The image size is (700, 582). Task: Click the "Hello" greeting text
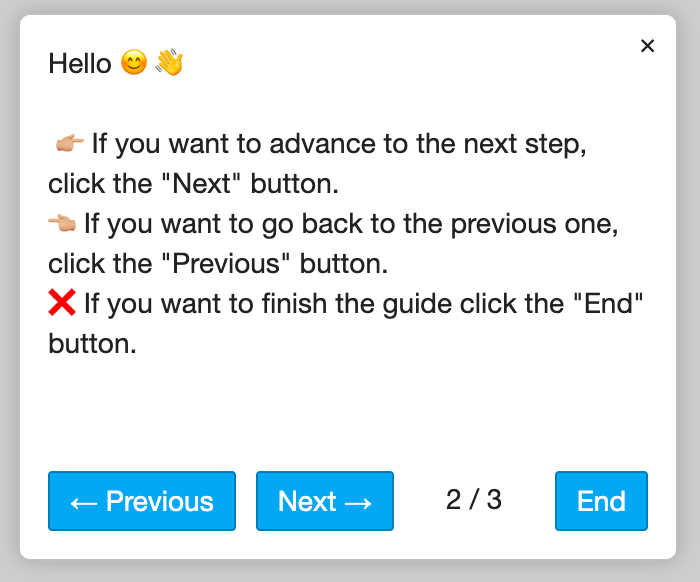(80, 64)
